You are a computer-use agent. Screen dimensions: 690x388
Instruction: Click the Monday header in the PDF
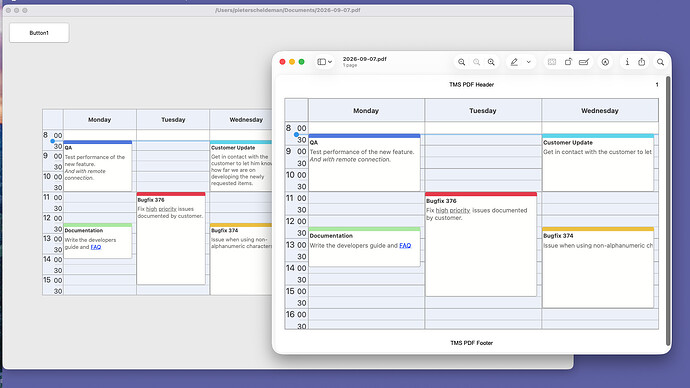(x=366, y=111)
